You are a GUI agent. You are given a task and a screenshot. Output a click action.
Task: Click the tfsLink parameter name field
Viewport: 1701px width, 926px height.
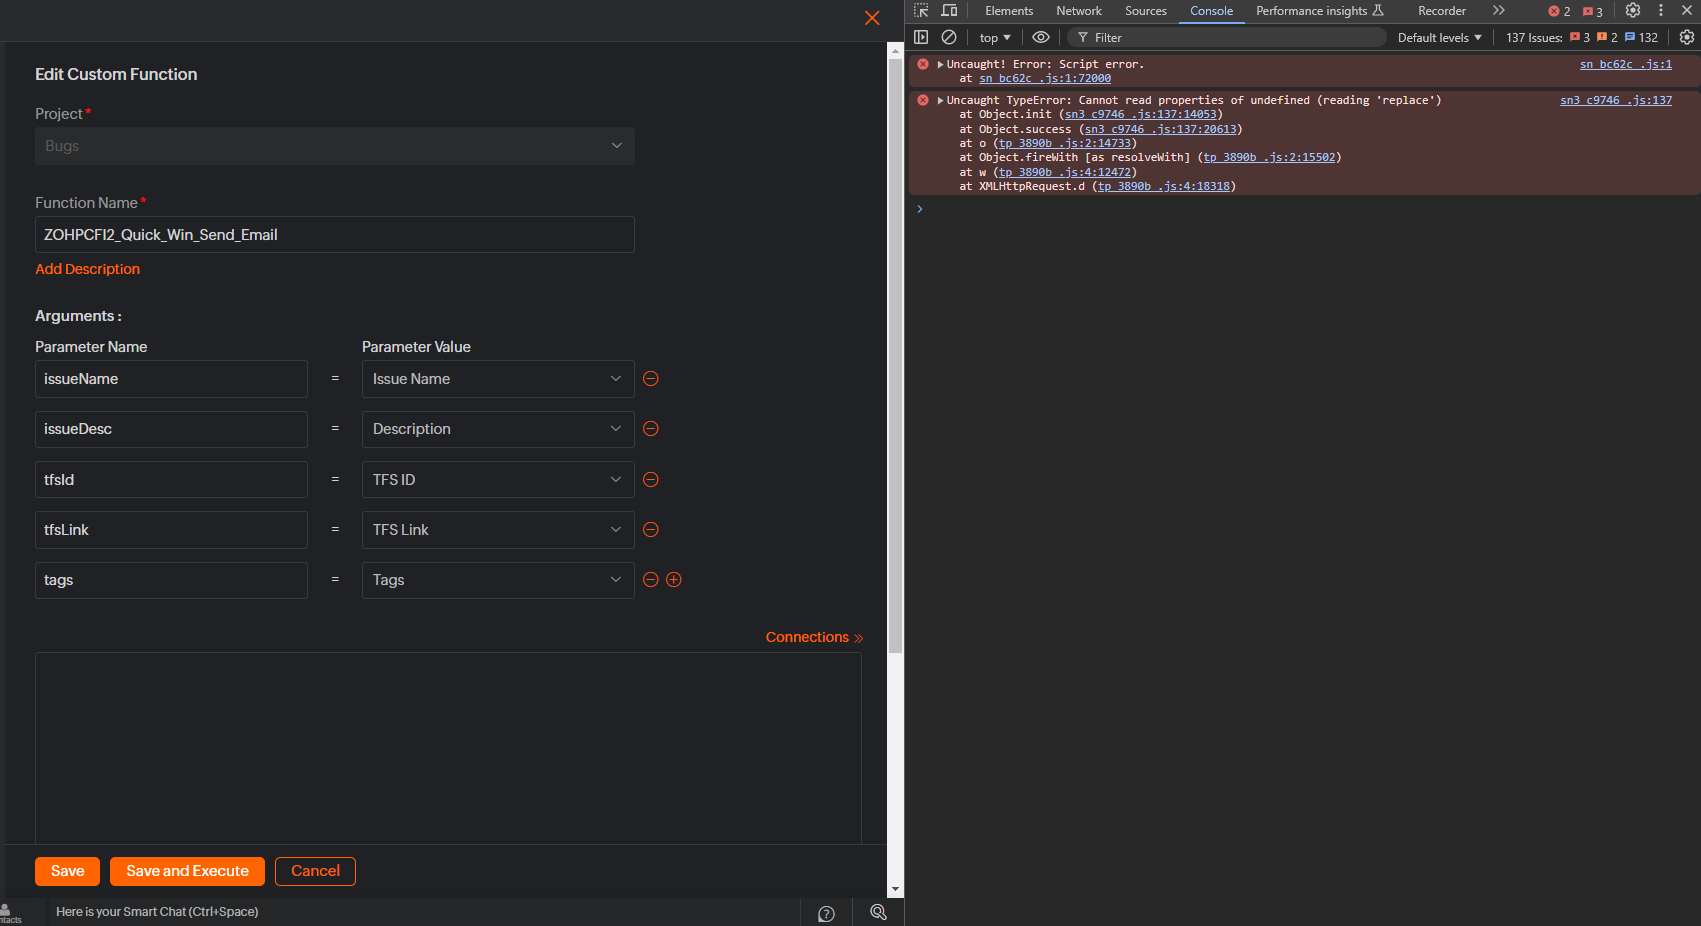pyautogui.click(x=171, y=530)
